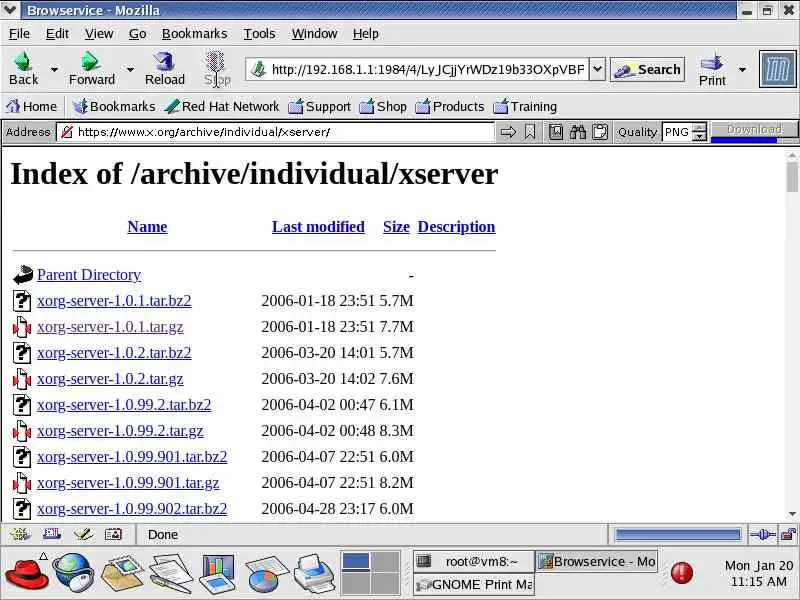Viewport: 800px width, 600px height.
Task: Switch to the root@vm8 terminal task
Action: tap(473, 562)
